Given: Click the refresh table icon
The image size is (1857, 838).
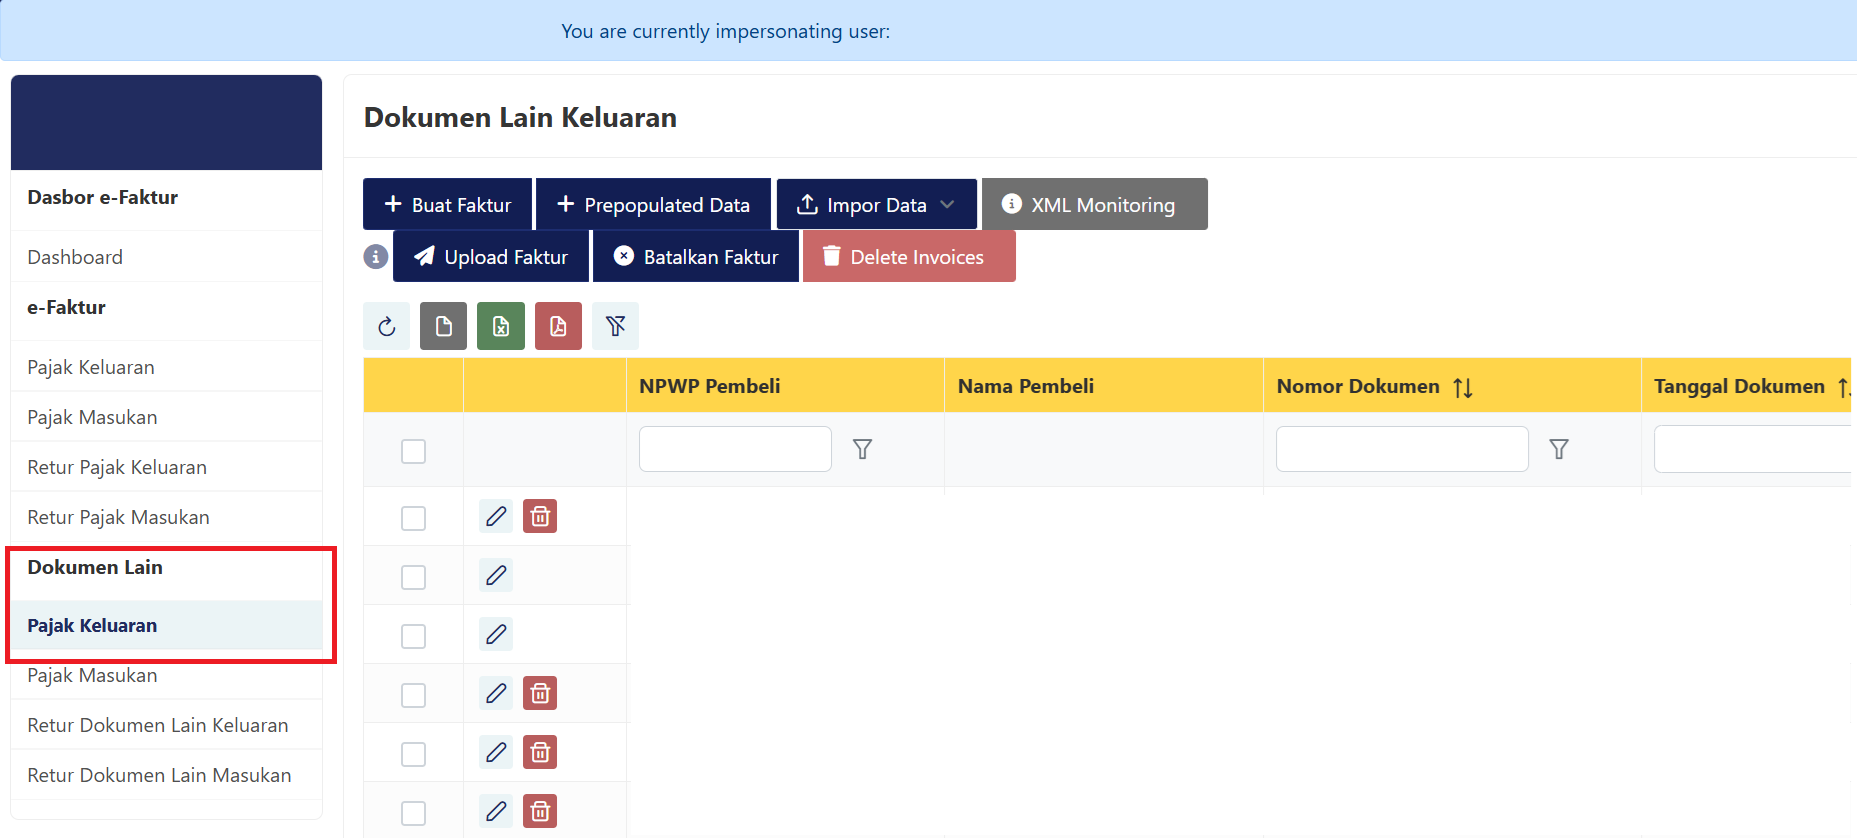Looking at the screenshot, I should 387,327.
